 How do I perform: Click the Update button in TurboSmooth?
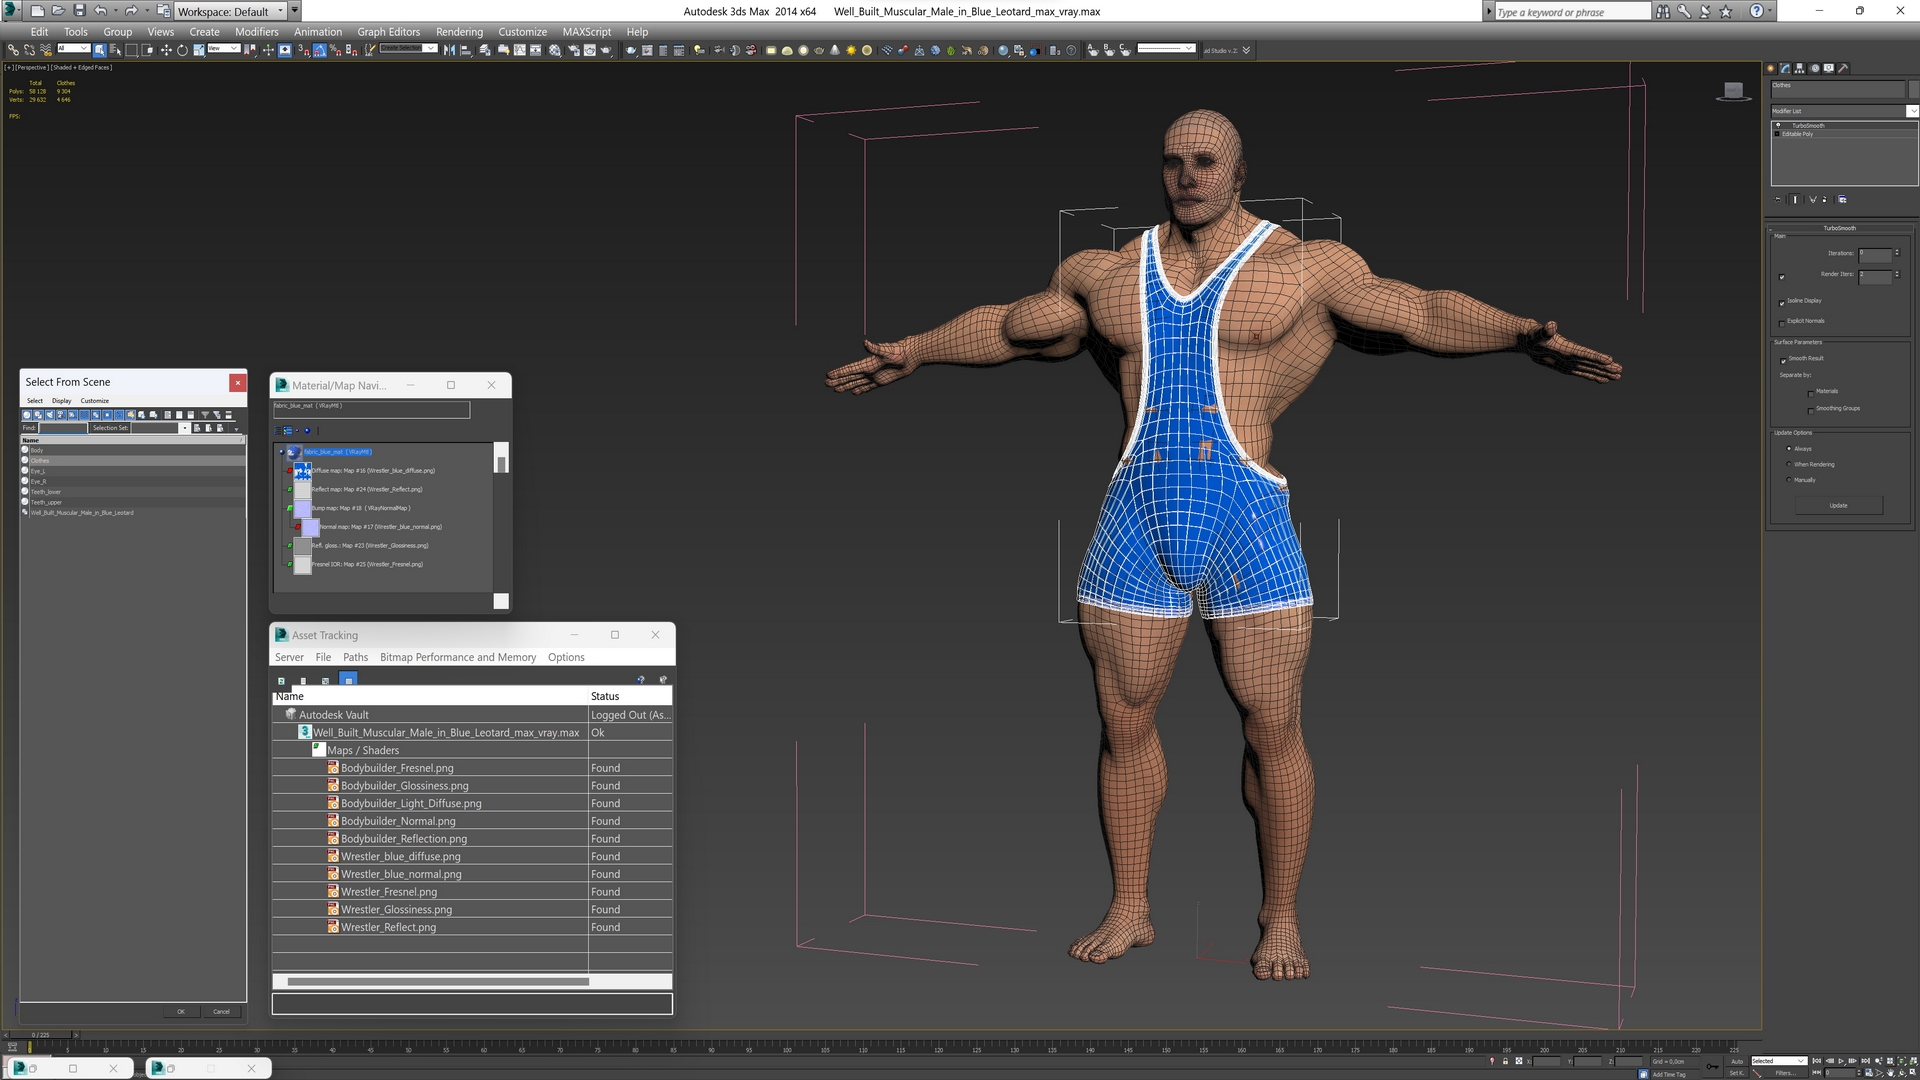1838,506
